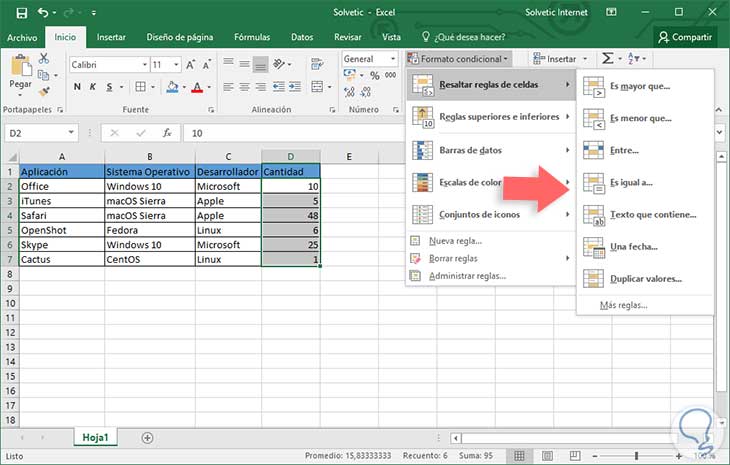
Task: Select Es mayor que... rule
Action: coord(645,86)
